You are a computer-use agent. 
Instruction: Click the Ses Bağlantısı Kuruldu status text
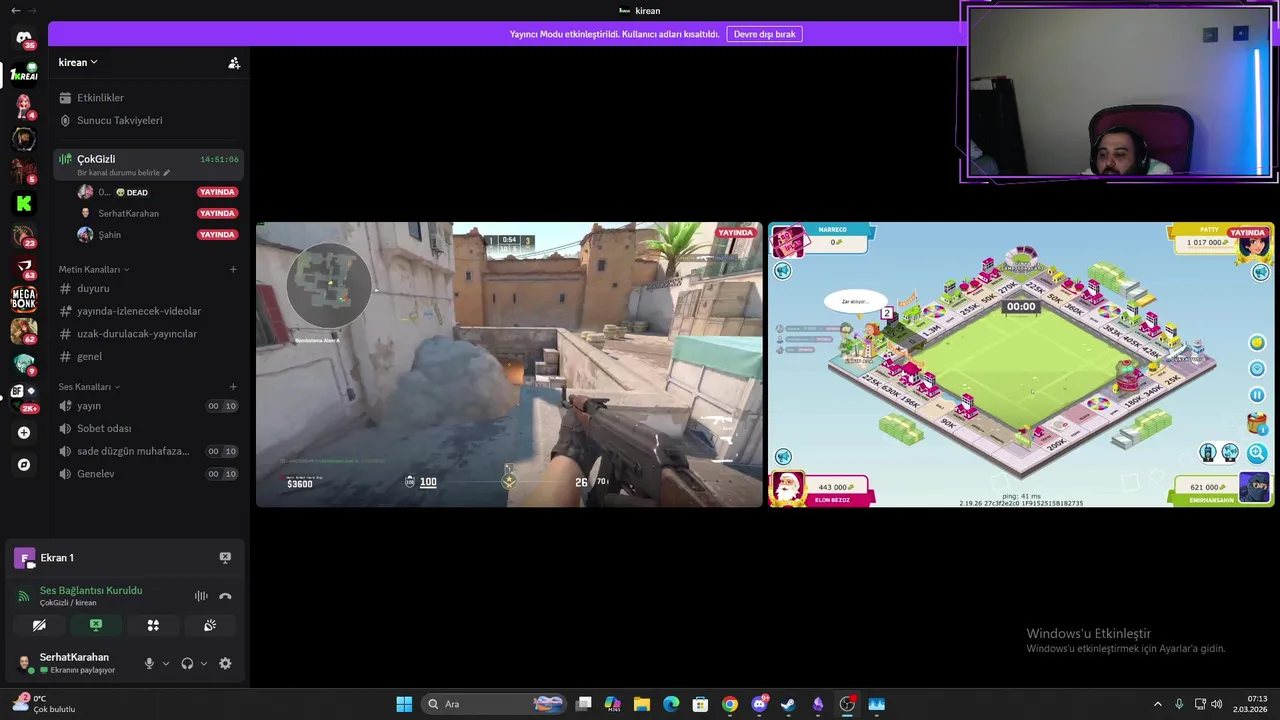click(91, 591)
